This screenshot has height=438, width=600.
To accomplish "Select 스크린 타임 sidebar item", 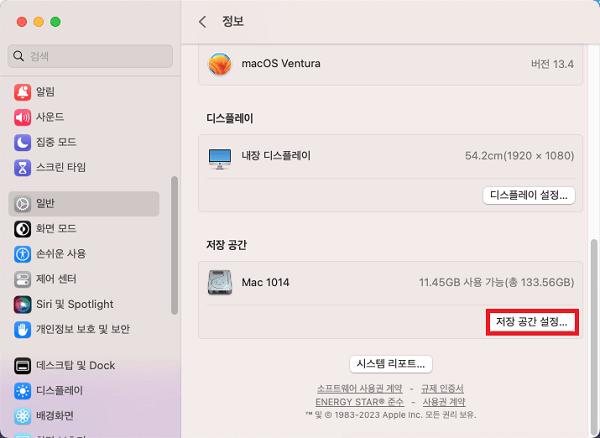I will click(84, 168).
